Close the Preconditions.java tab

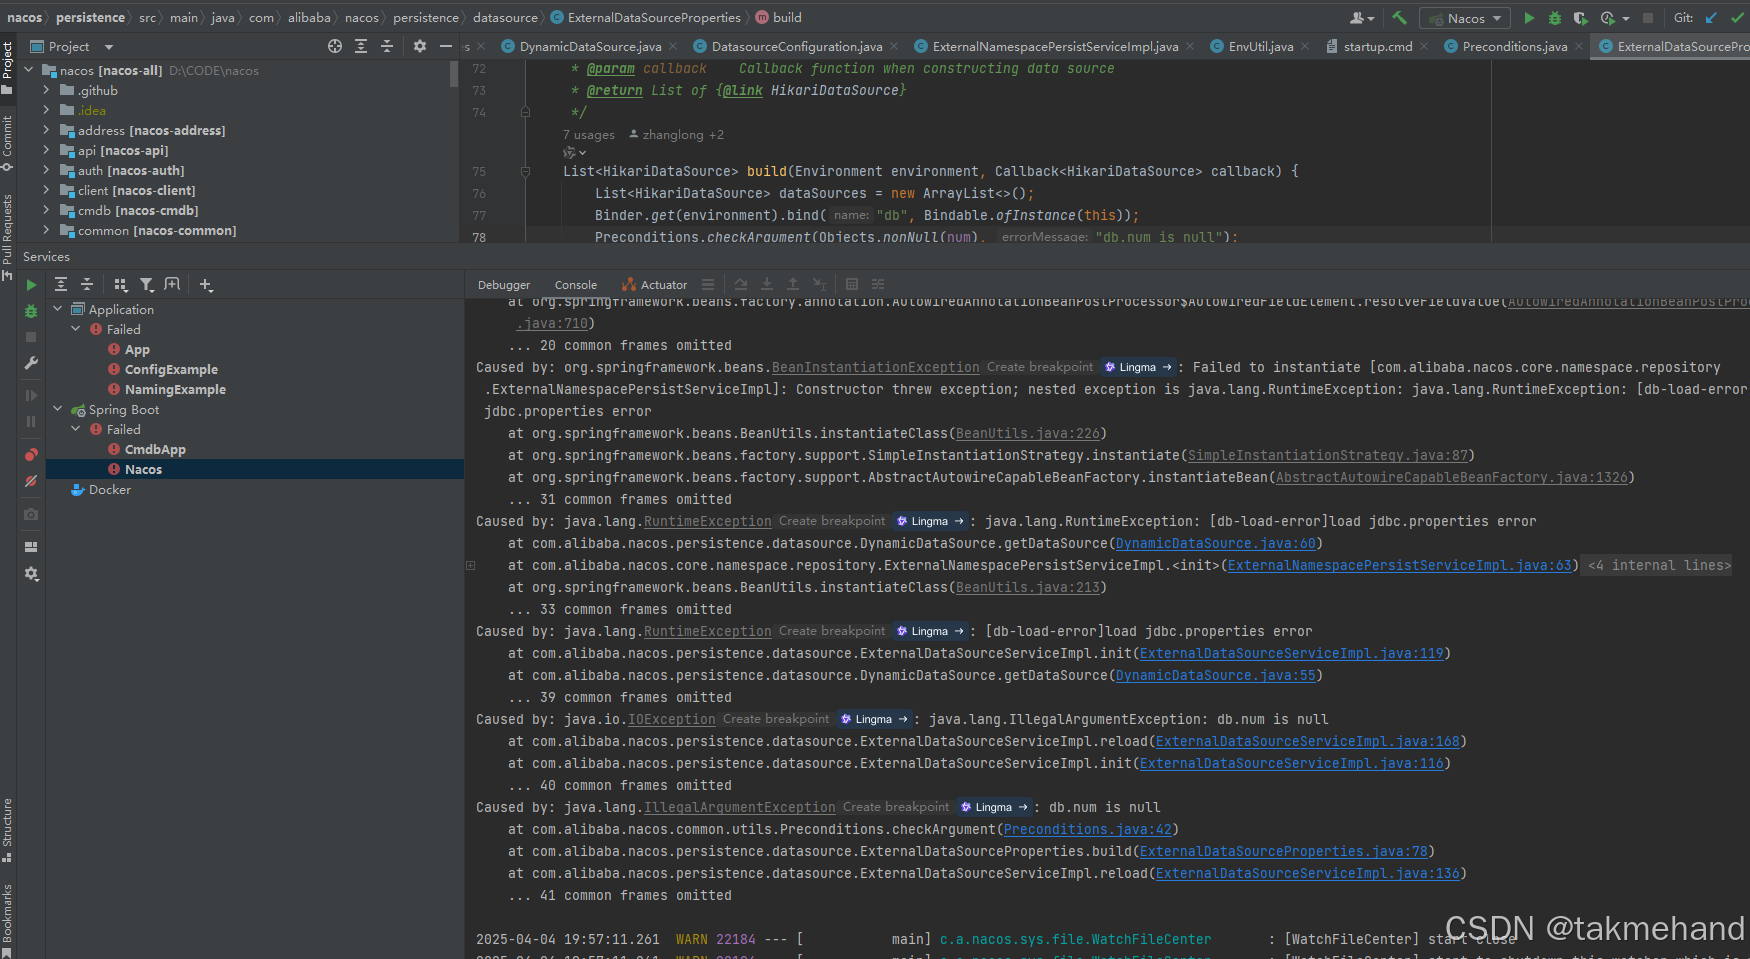coord(1579,46)
